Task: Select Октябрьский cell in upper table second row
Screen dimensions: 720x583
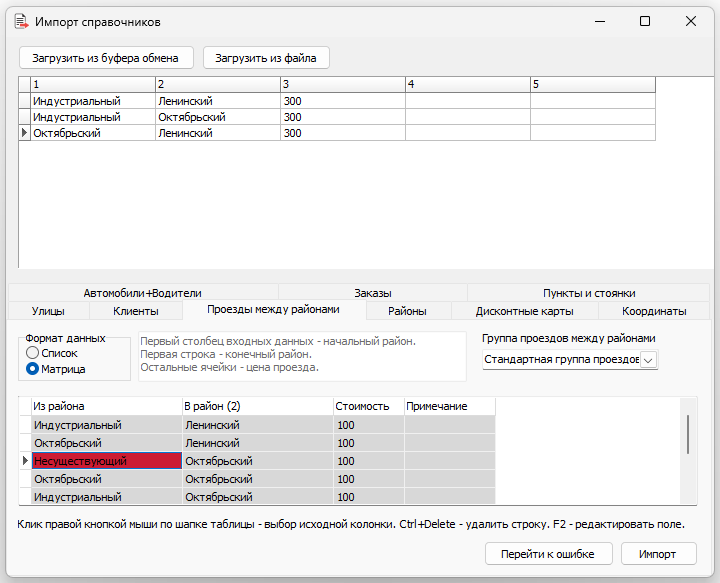Action: point(218,117)
